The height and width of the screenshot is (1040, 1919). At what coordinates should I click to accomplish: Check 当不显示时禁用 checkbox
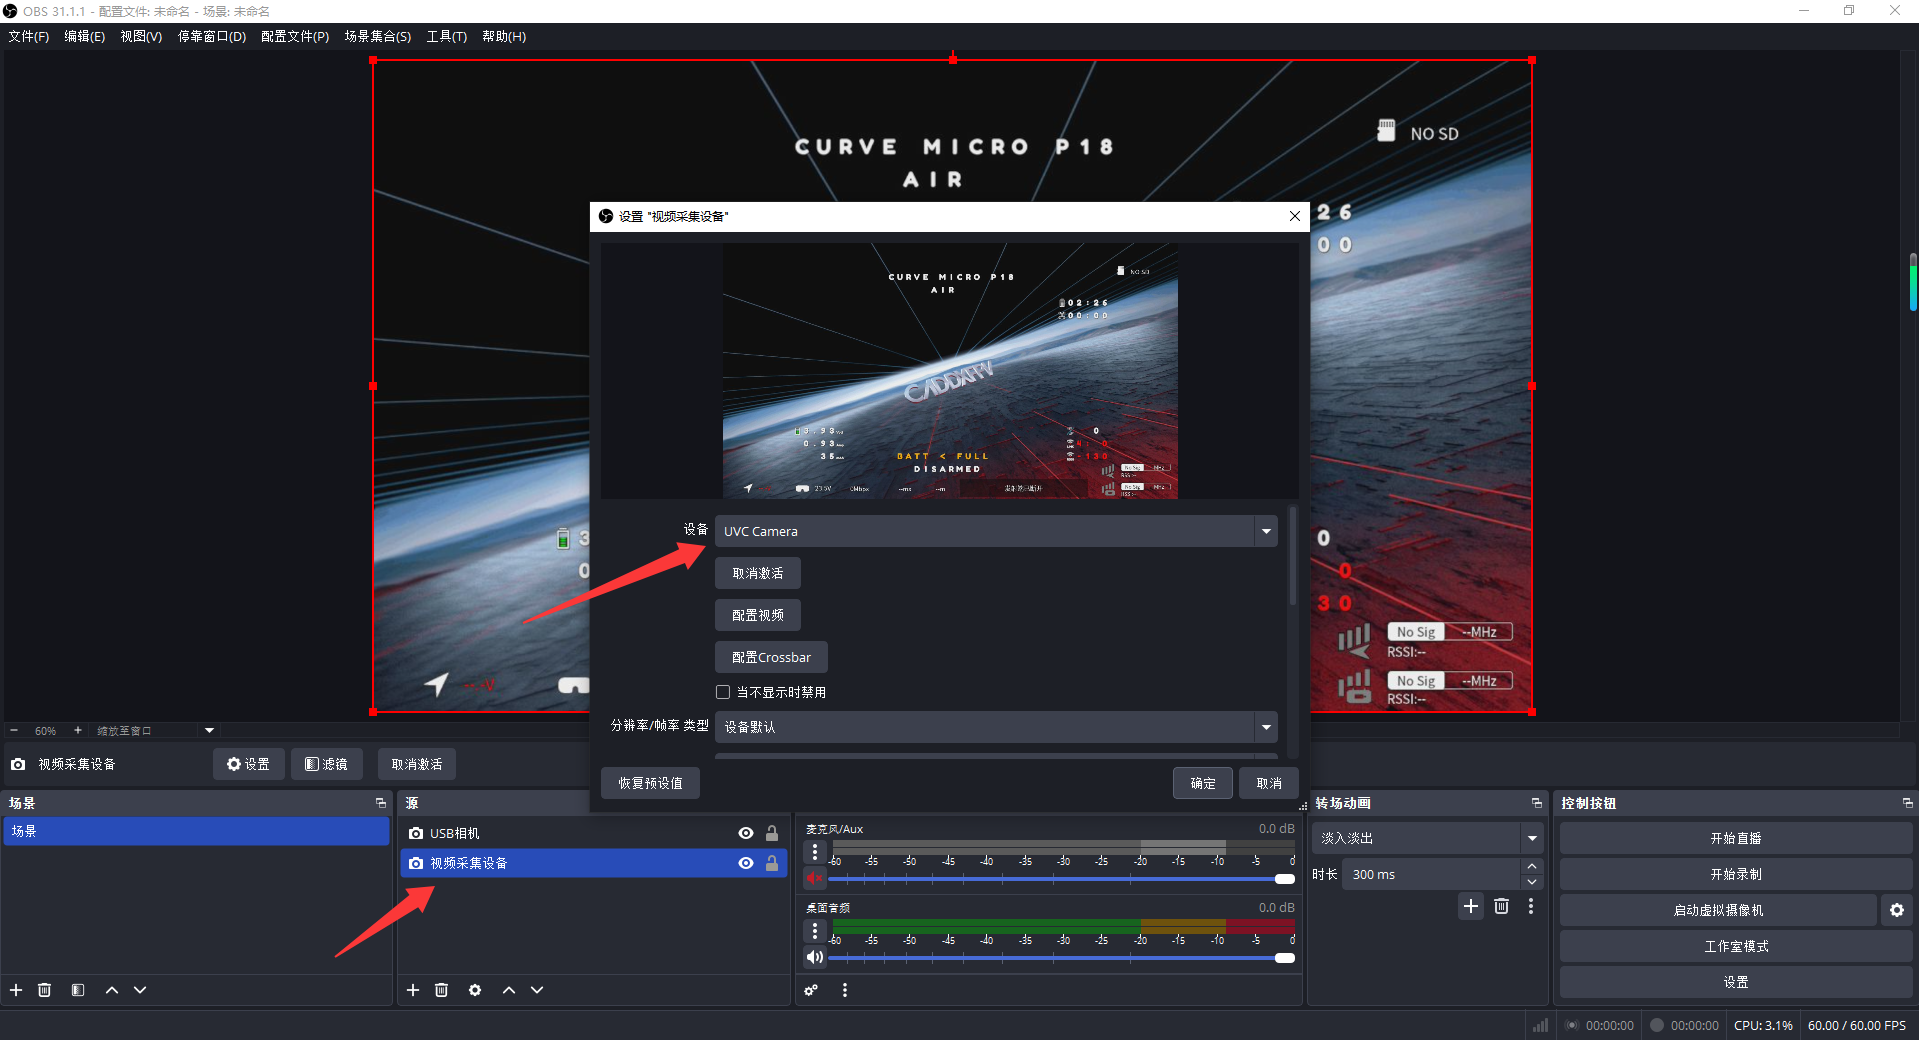pyautogui.click(x=723, y=692)
